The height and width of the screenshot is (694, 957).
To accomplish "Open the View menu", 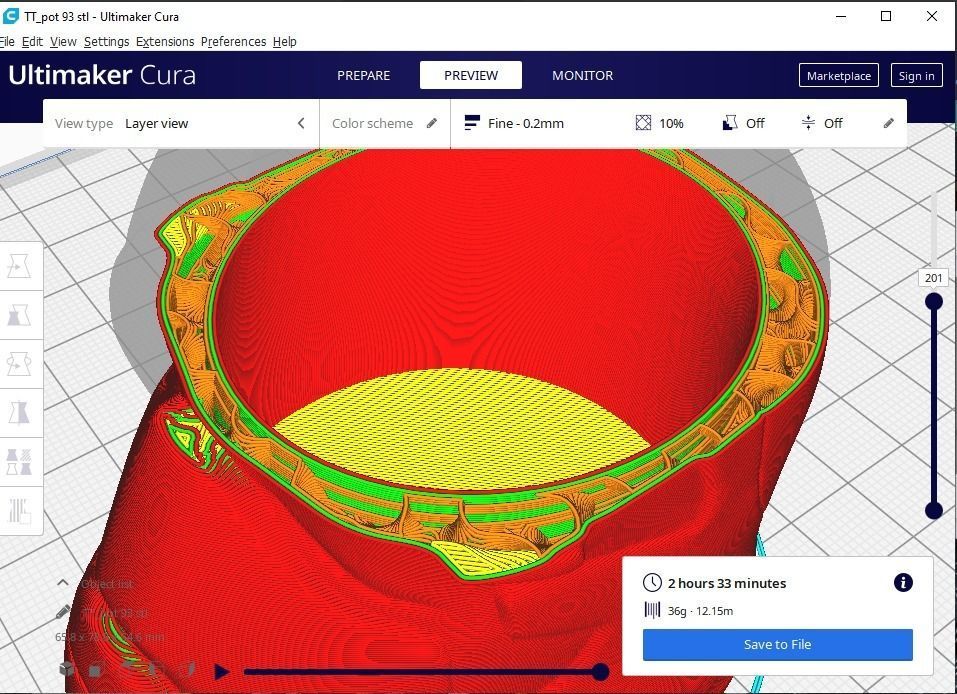I will [x=63, y=42].
